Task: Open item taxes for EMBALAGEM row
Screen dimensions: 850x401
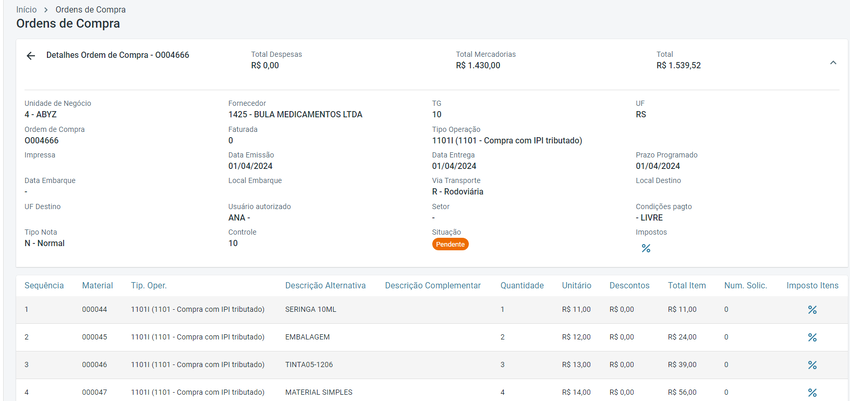Action: 812,338
